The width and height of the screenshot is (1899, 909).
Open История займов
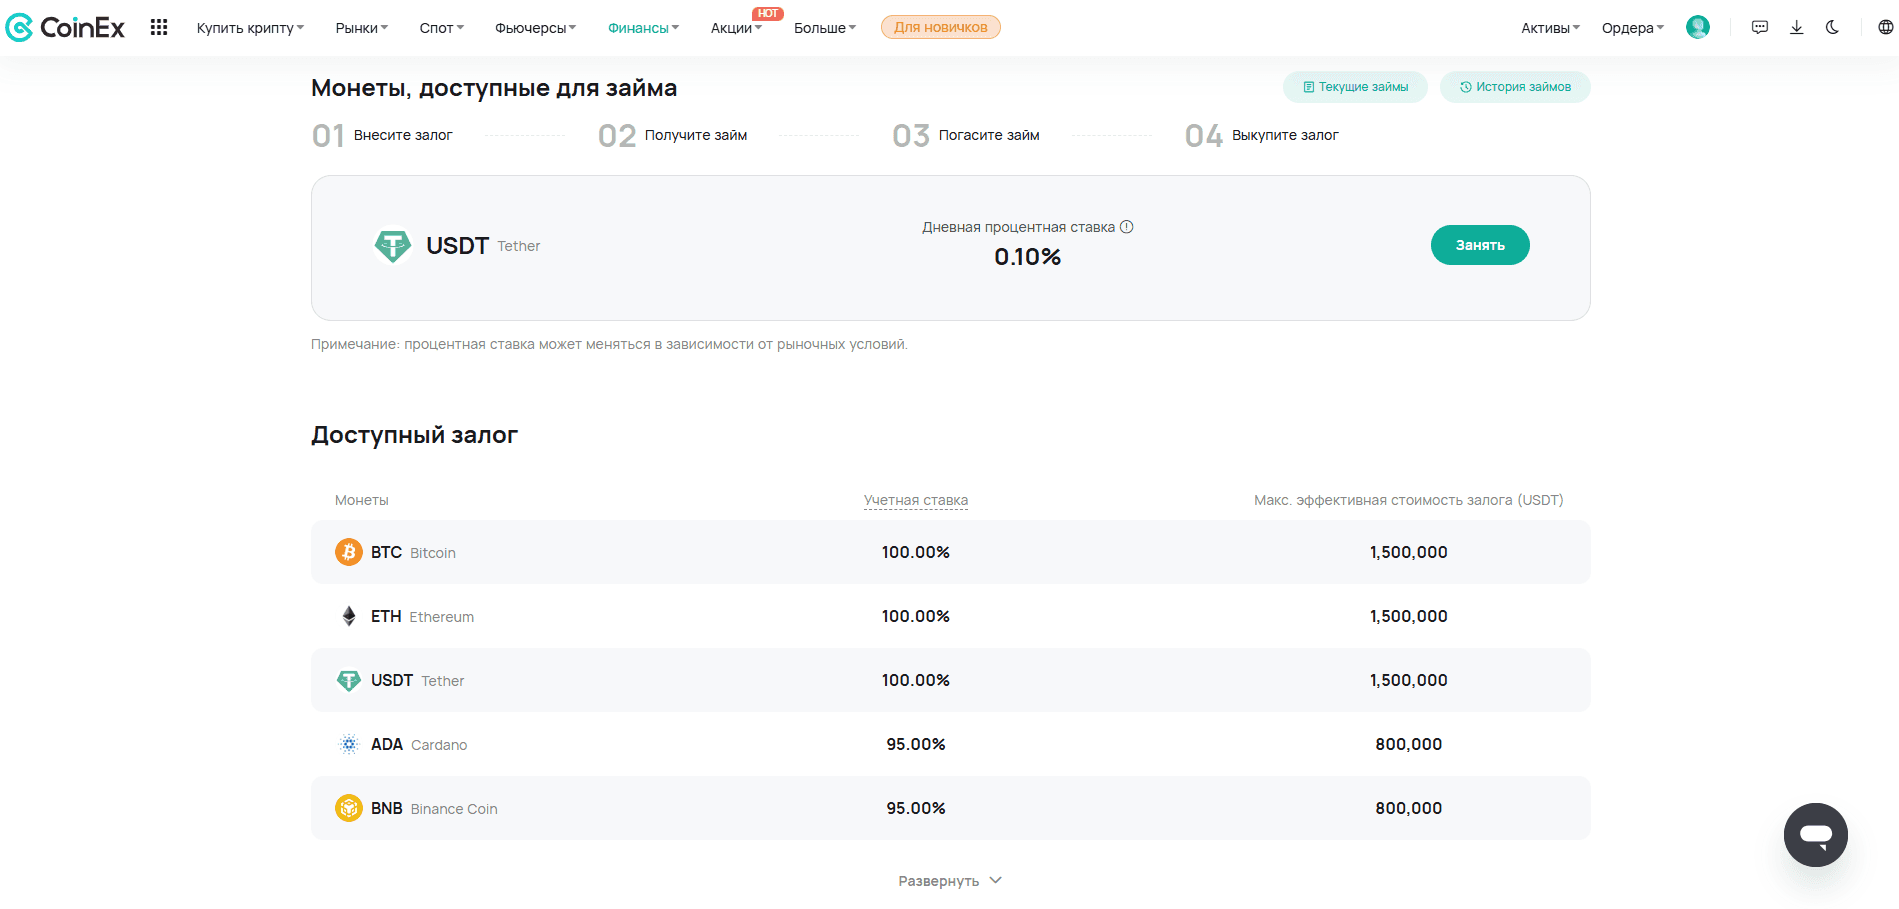point(1515,87)
